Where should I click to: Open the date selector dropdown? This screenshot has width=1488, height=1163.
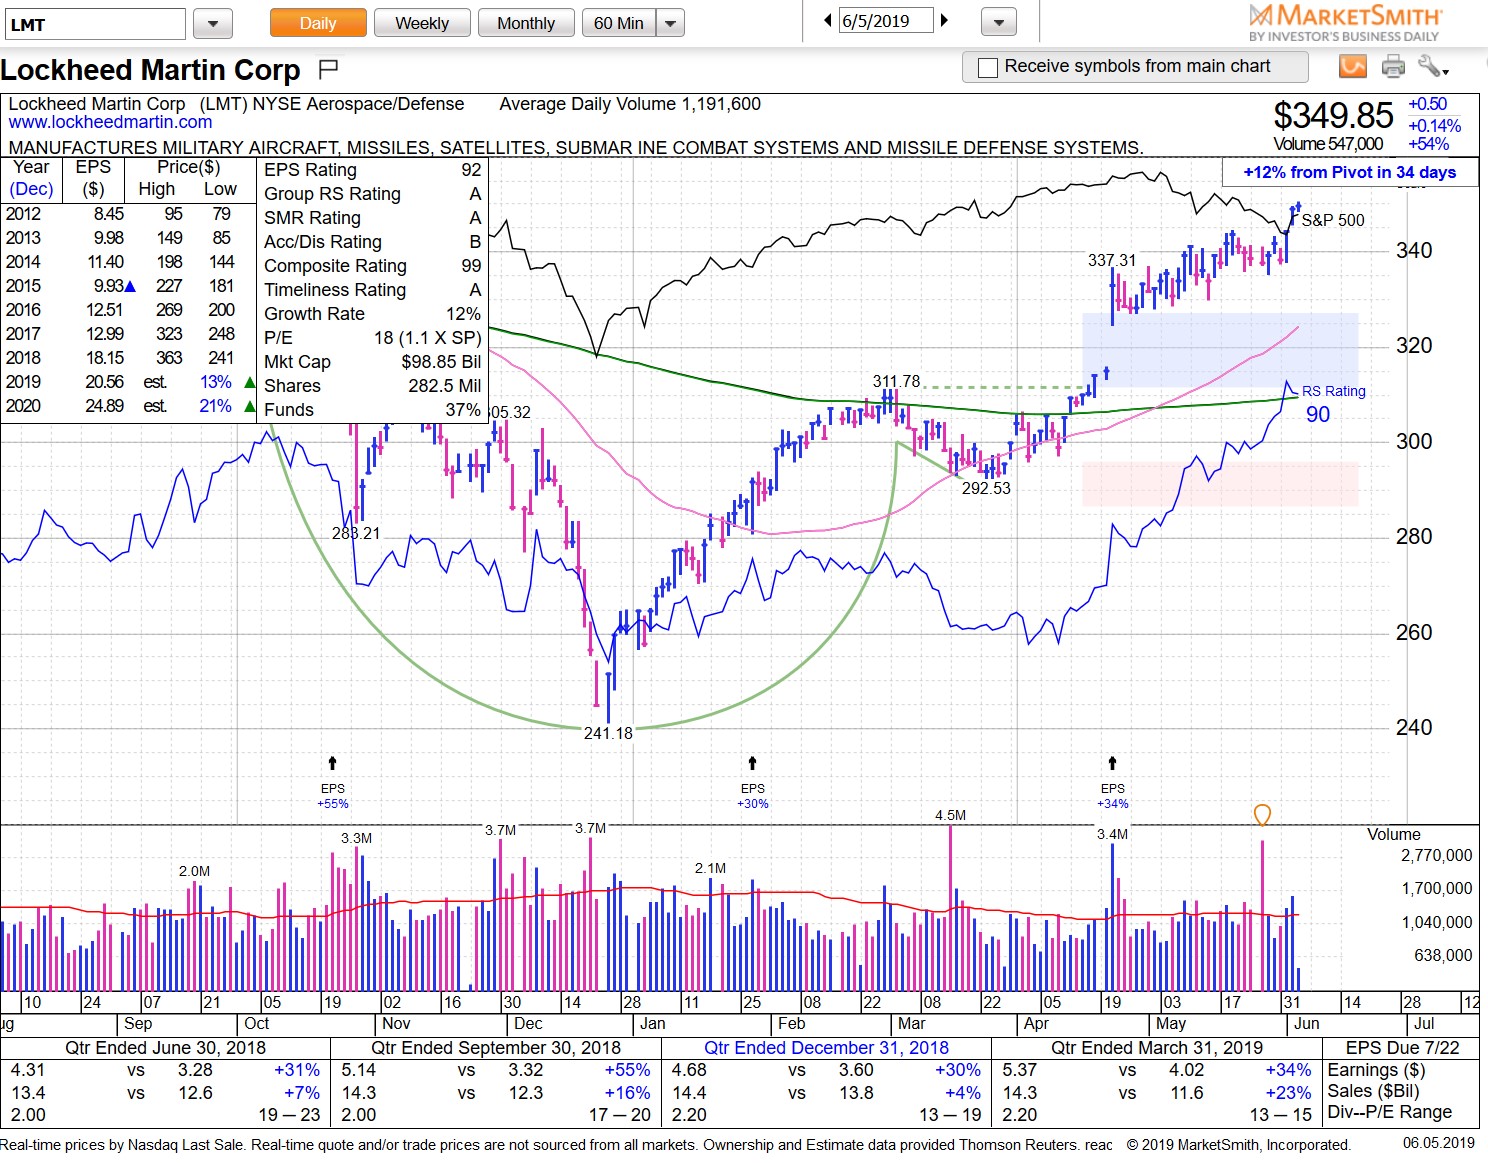(996, 21)
